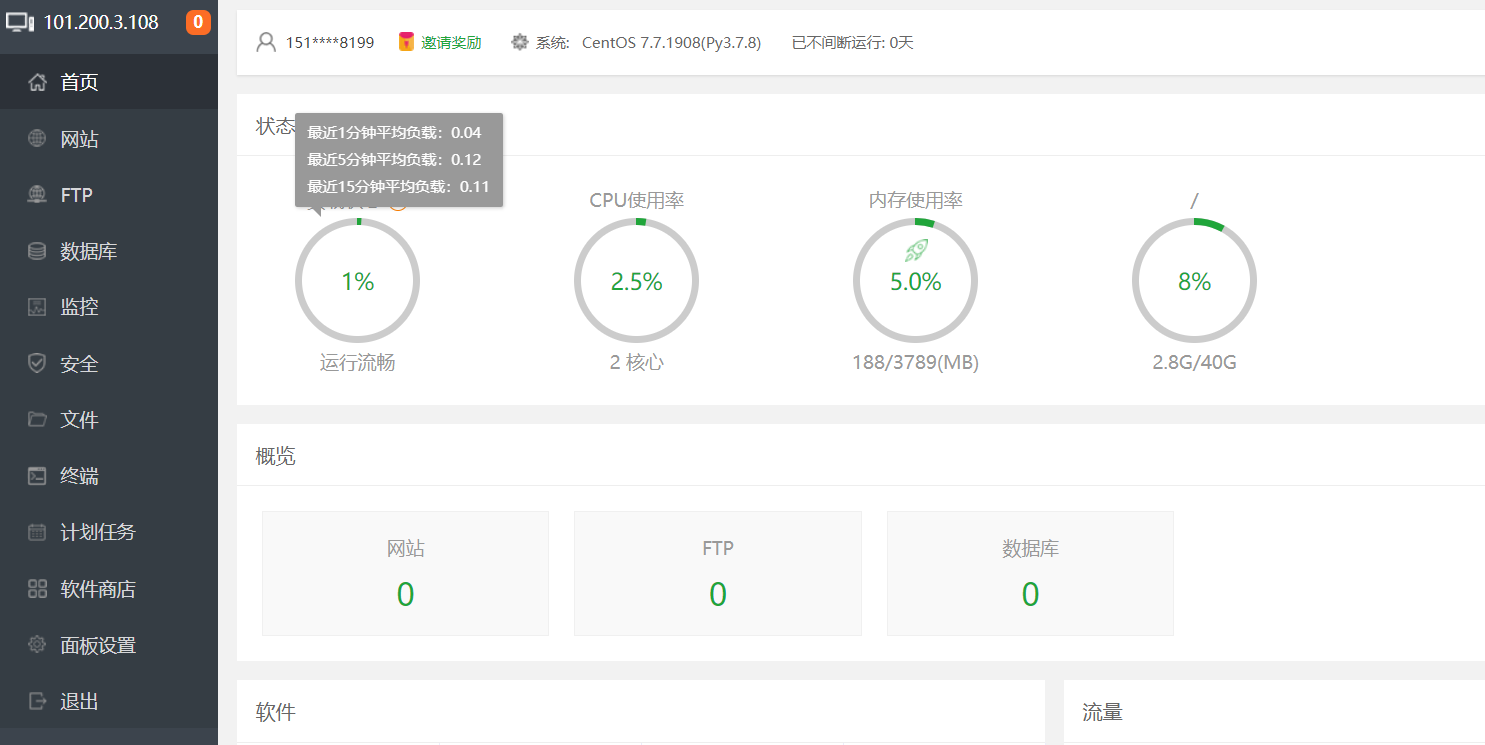
Task: Click the 概览 section heading
Action: 275,457
